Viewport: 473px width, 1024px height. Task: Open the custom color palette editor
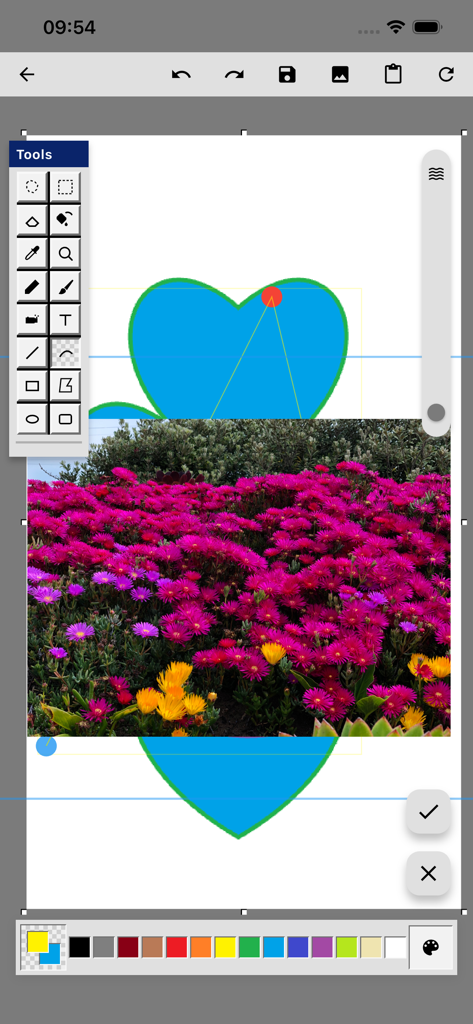pyautogui.click(x=431, y=948)
